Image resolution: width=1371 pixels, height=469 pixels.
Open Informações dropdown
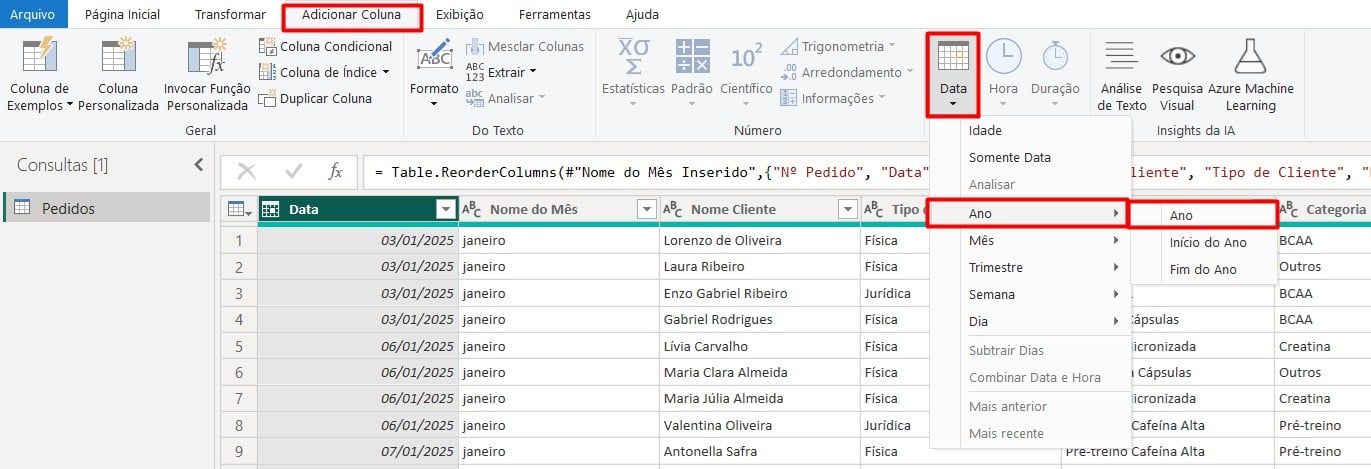[833, 98]
